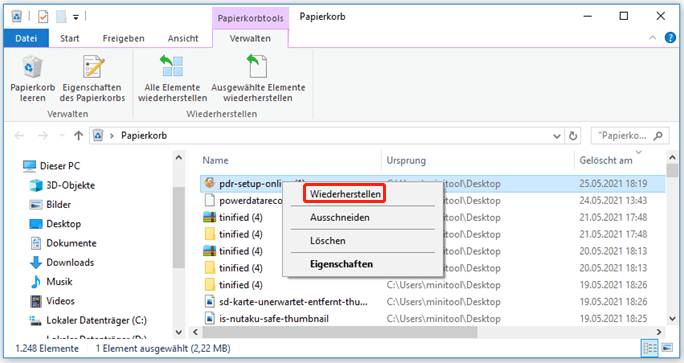The image size is (684, 363).
Task: Select Lokaler Datenträger (C:)
Action: 88,320
